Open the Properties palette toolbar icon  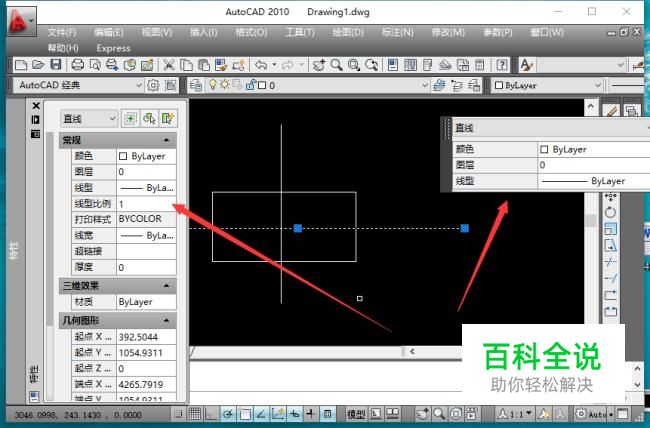[393, 65]
